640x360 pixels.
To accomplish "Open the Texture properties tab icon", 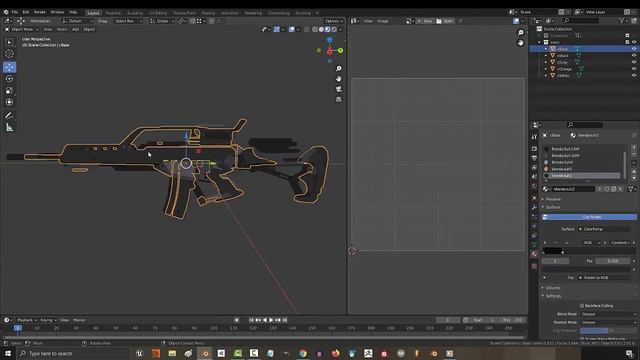I will 534,266.
